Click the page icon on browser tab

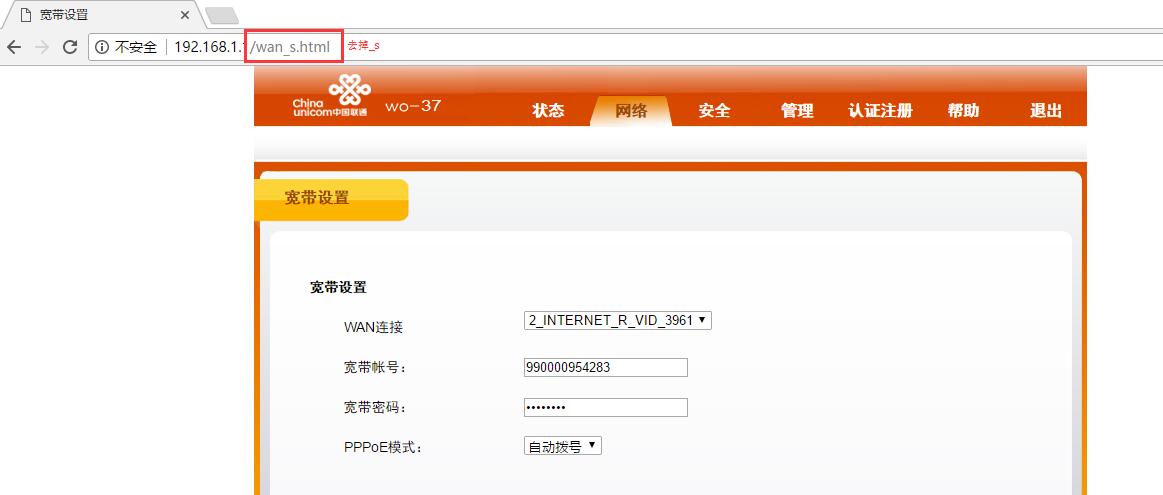pos(26,15)
